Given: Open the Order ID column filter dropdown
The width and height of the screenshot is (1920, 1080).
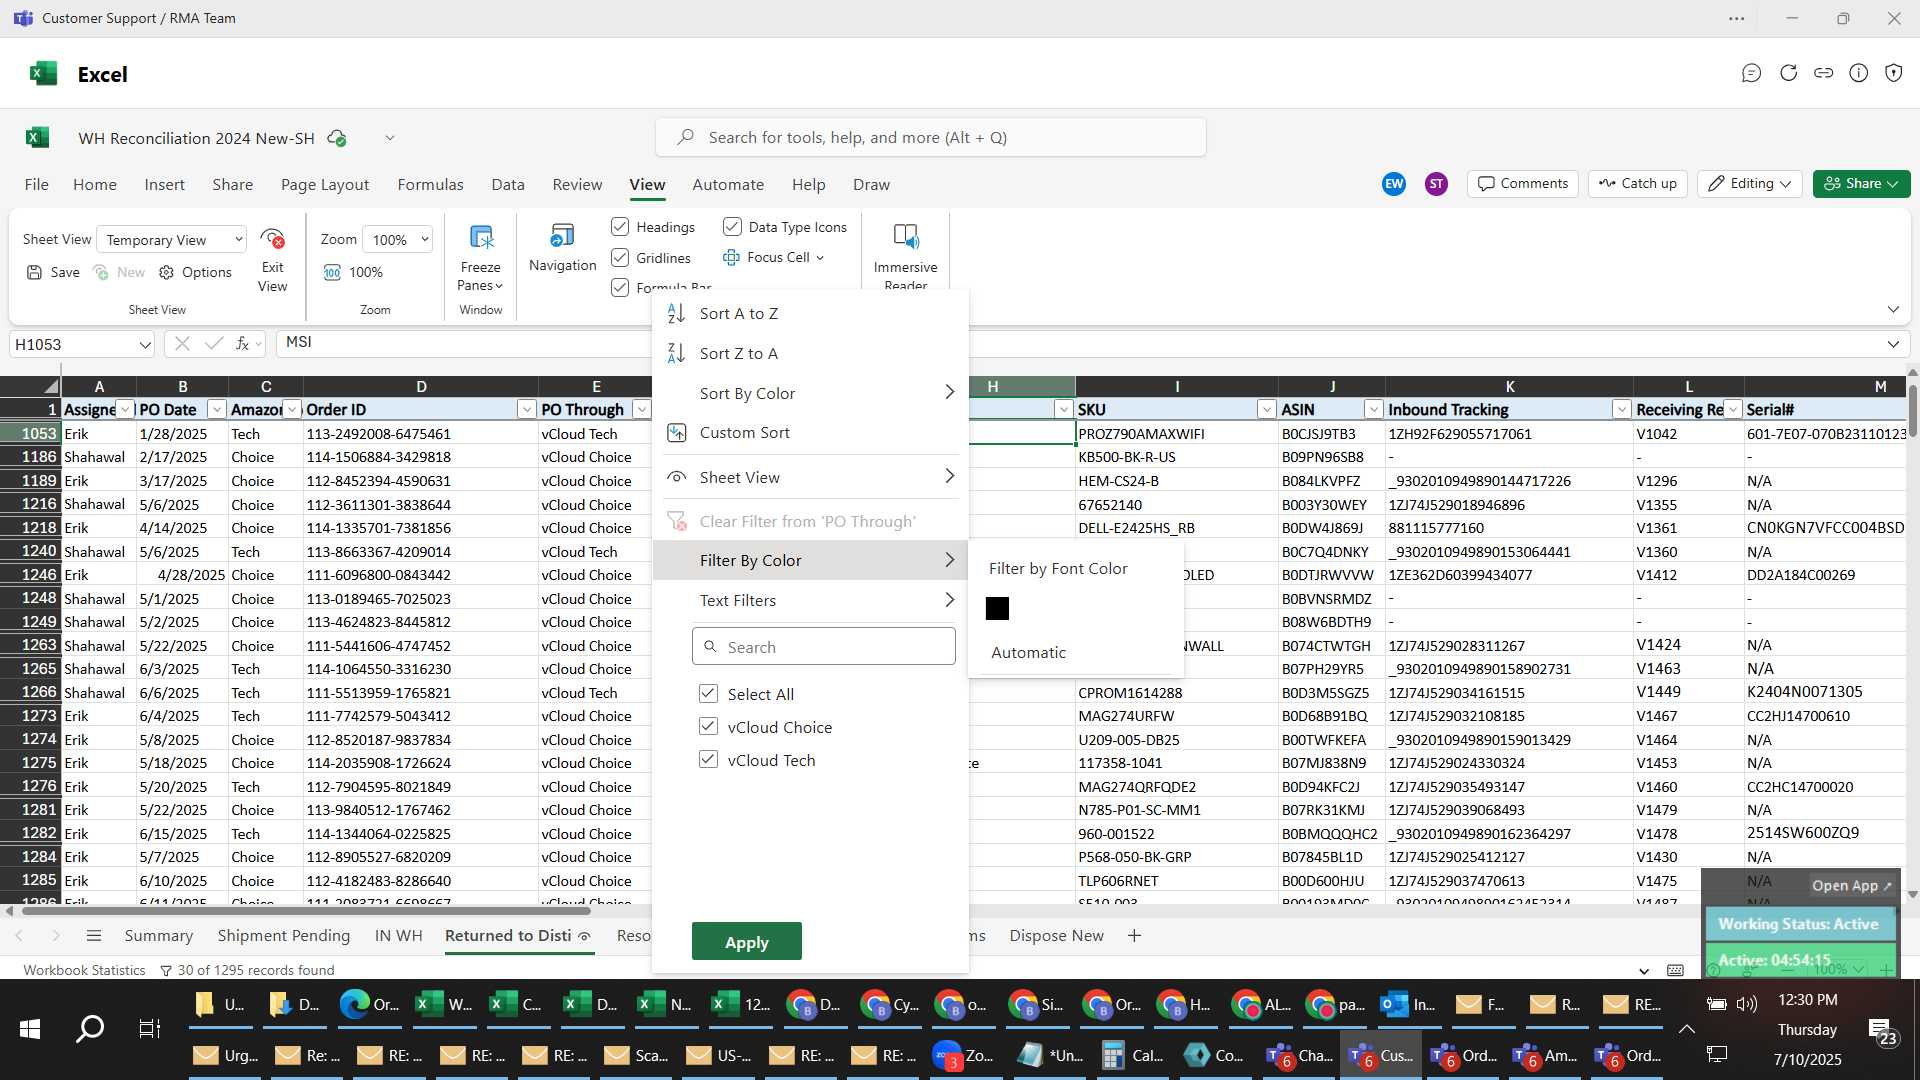Looking at the screenshot, I should pos(527,409).
